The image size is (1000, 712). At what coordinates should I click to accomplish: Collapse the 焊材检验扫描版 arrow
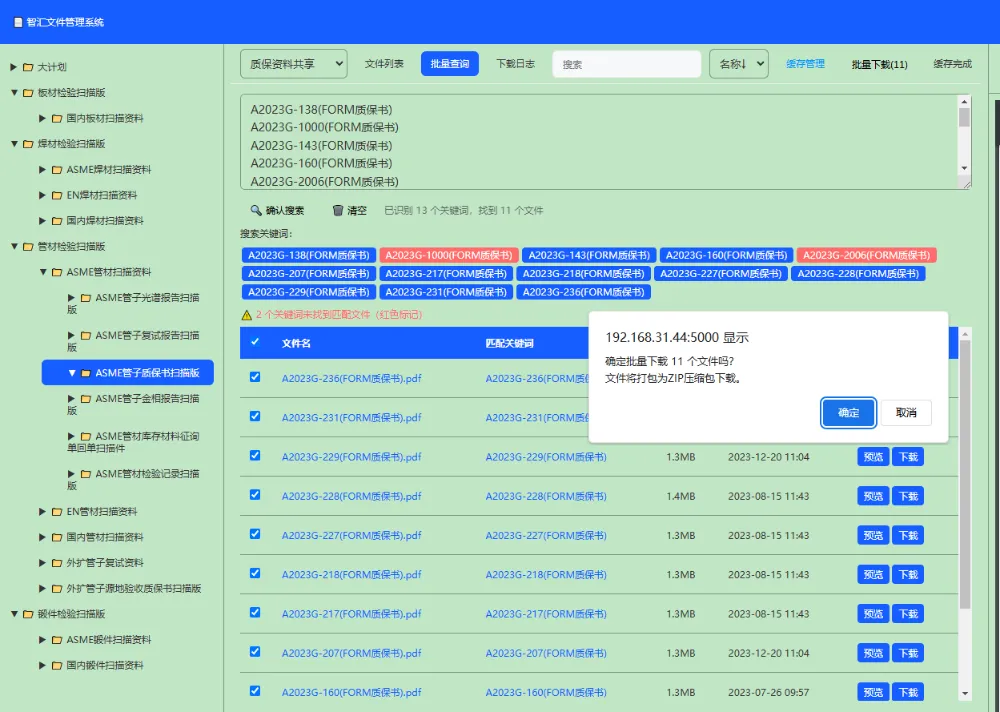click(13, 144)
